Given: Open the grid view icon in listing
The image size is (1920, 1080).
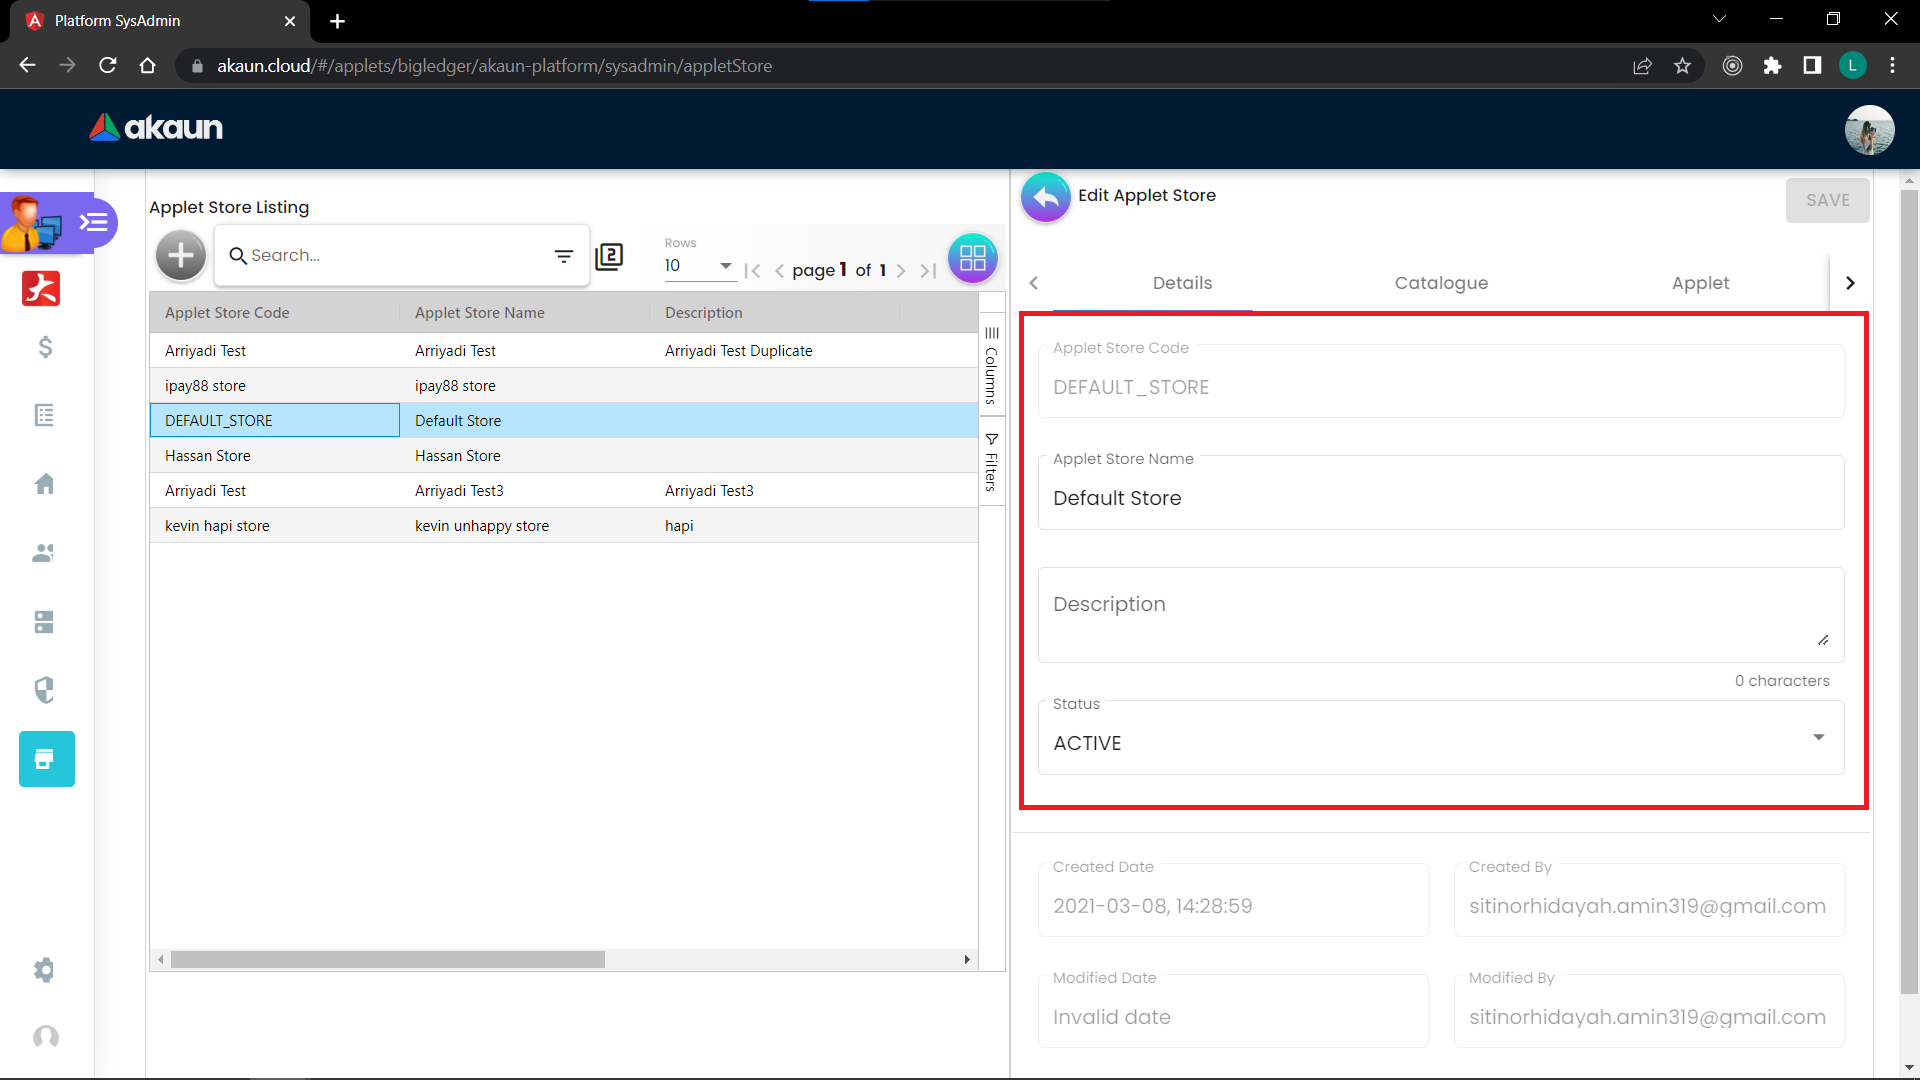Looking at the screenshot, I should (972, 258).
